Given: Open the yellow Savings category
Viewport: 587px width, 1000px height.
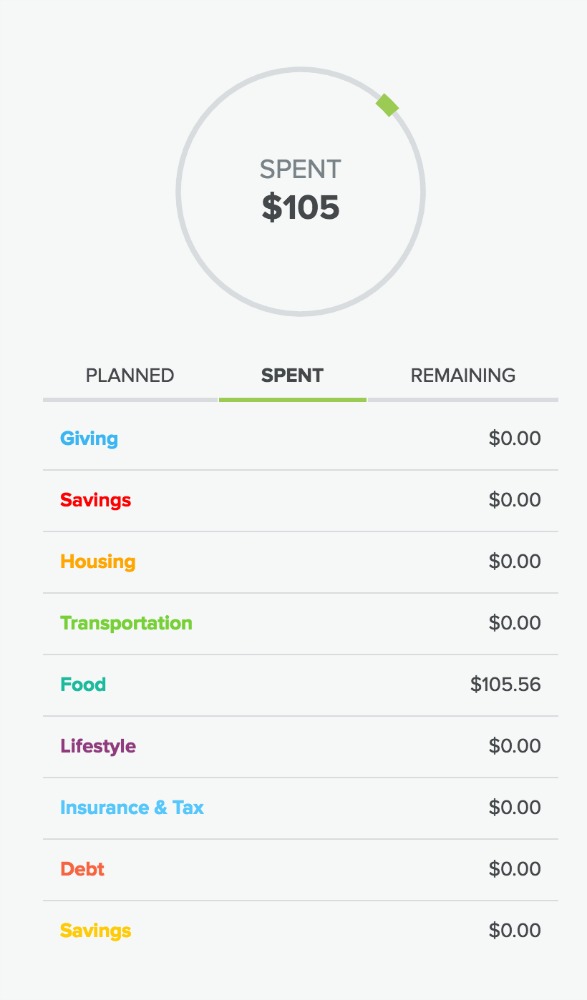Looking at the screenshot, I should [95, 930].
